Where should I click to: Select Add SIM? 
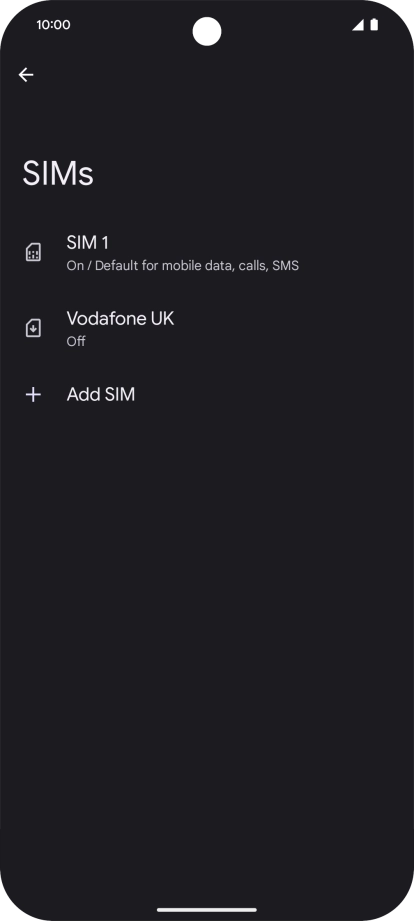point(207,395)
